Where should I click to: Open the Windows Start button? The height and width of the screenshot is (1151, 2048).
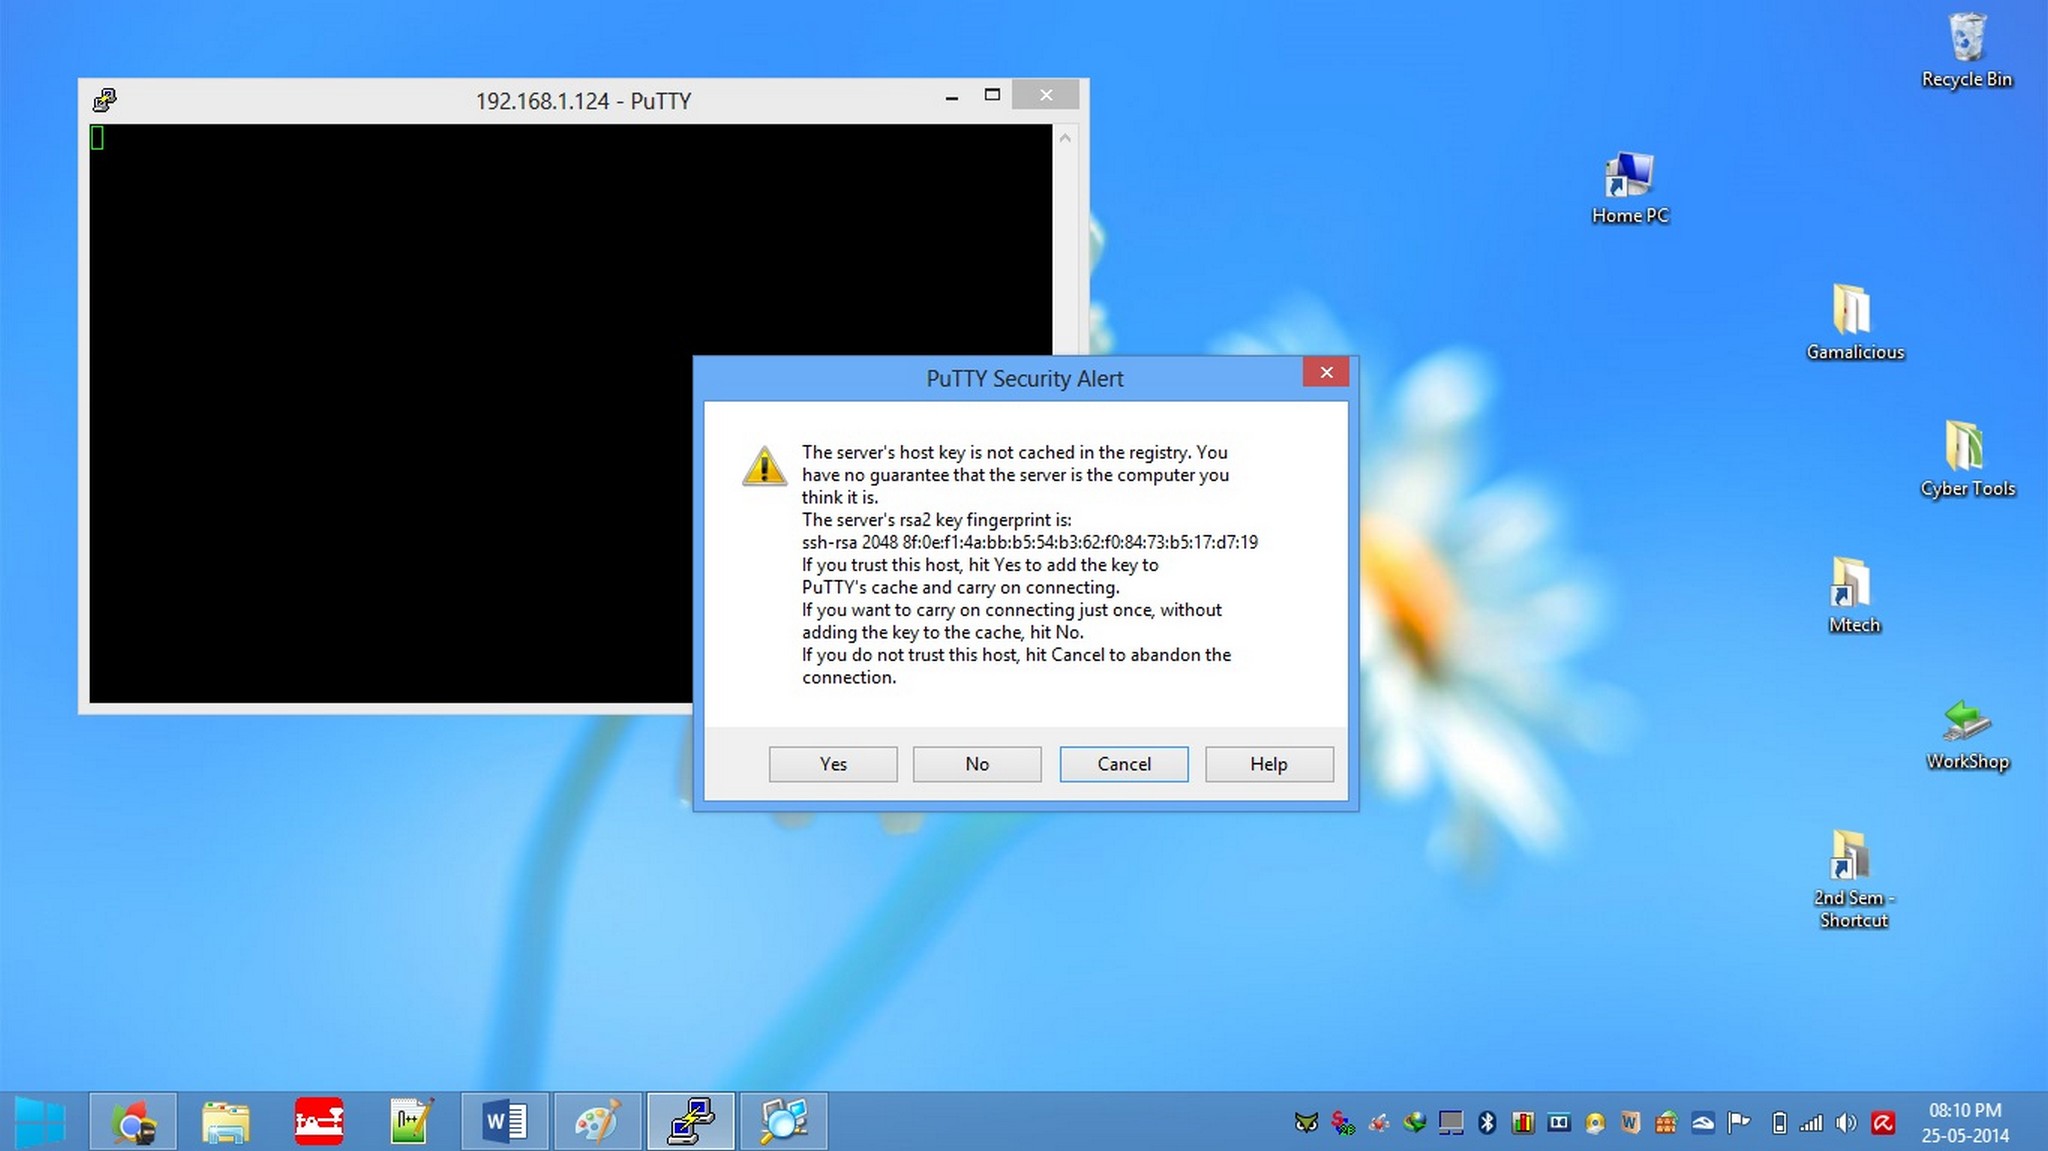pos(39,1122)
